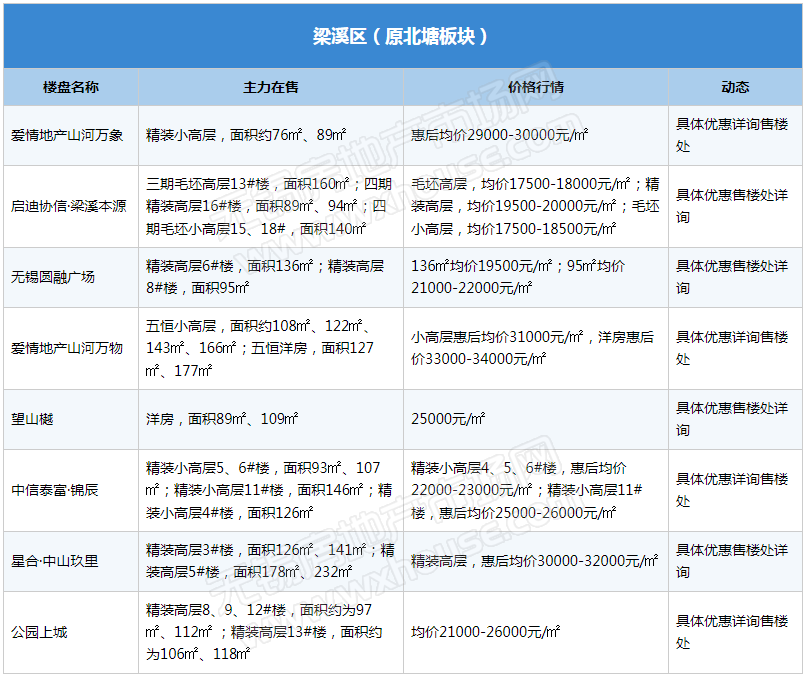Select the 精装小高层 面积约76㎡、89㎡ cell
Image resolution: width=806 pixels, height=677 pixels.
(246, 135)
